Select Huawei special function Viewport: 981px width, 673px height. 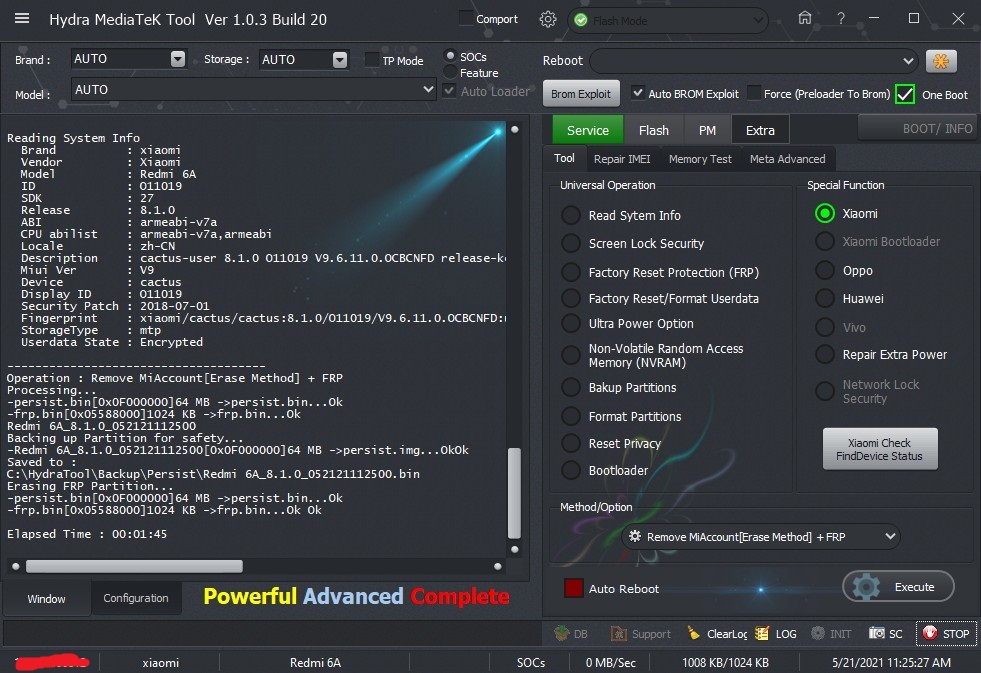coord(825,298)
